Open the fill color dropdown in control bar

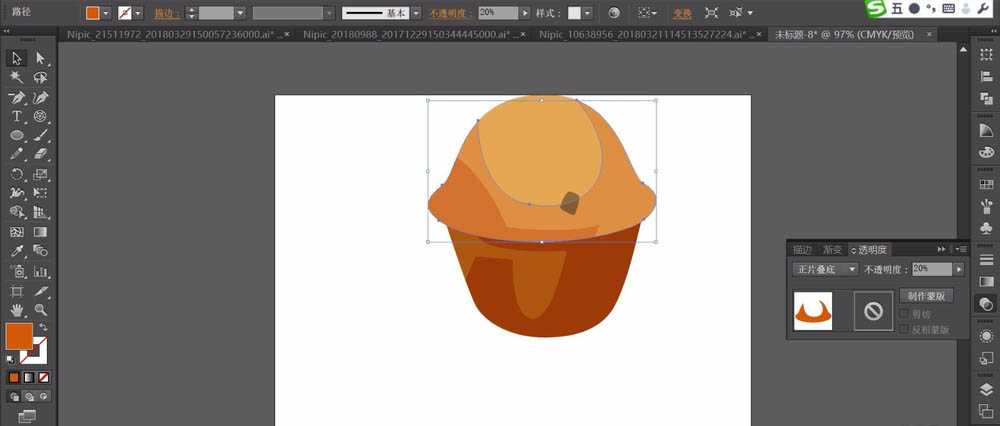[107, 13]
